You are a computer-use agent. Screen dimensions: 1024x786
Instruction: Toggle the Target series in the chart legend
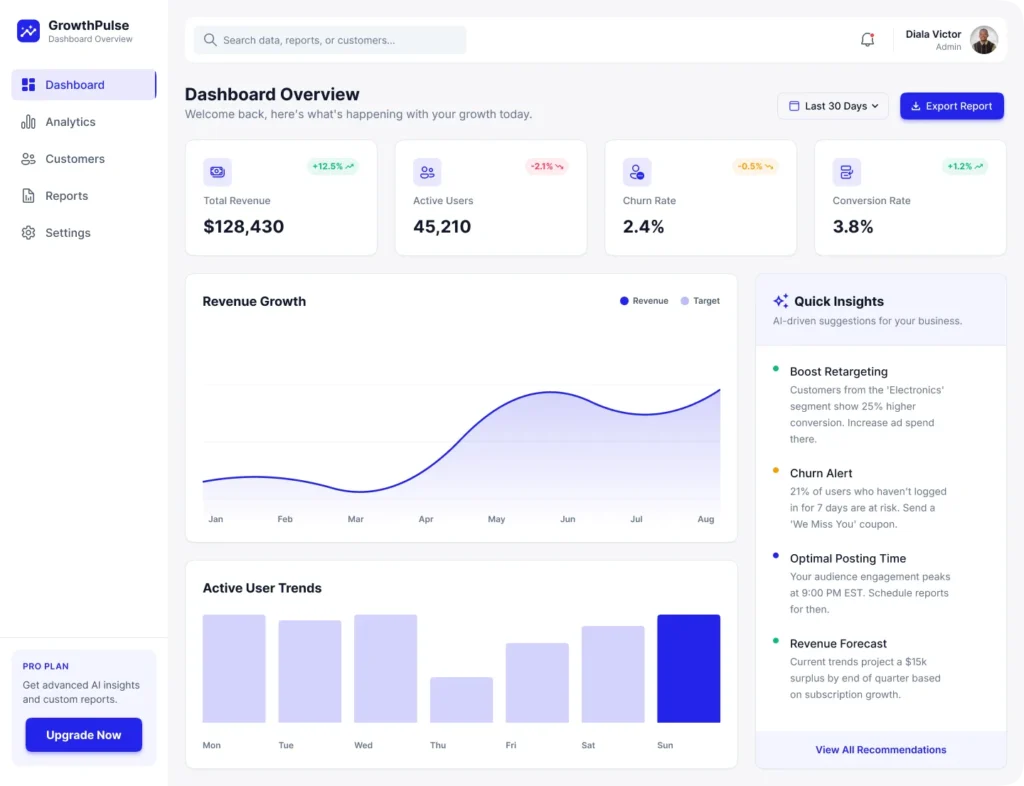click(700, 300)
